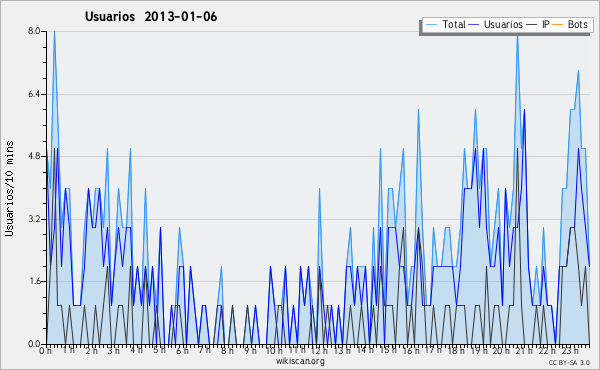Click the x-axis label '1 h'
This screenshot has height=370, width=600.
click(69, 350)
